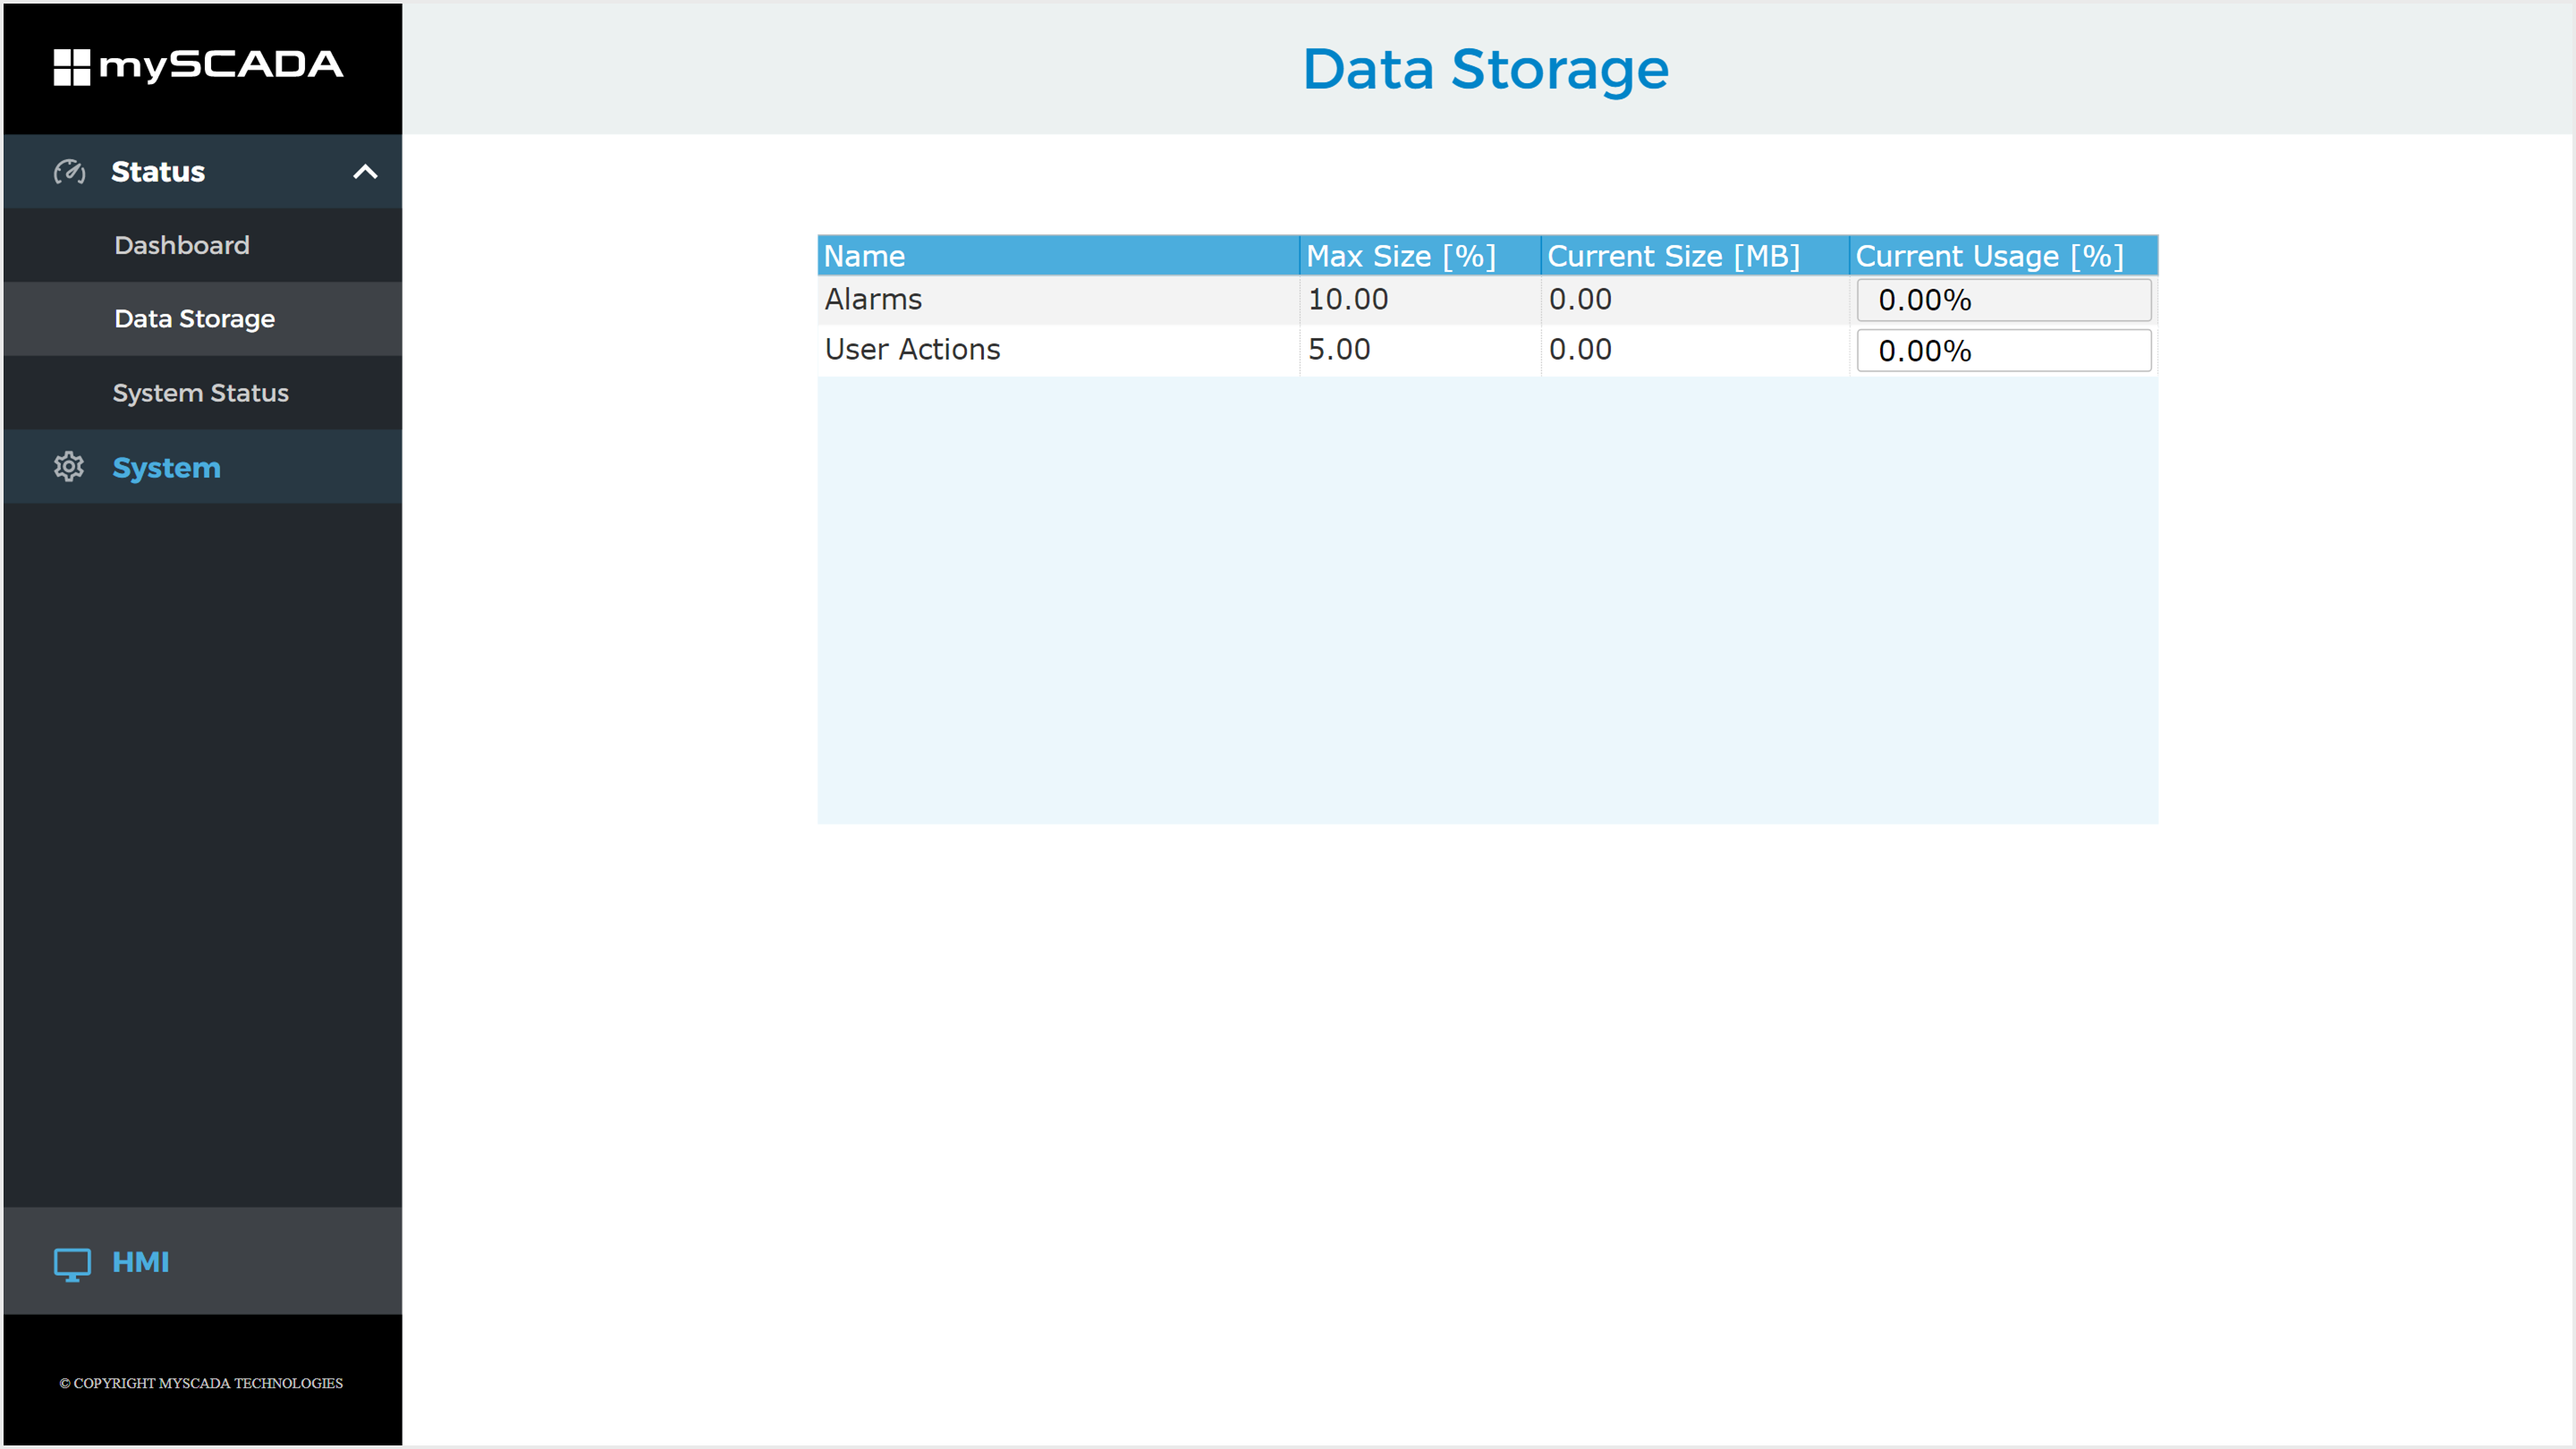Sort by Current Usage [%] header
The image size is (2576, 1449).
[2004, 256]
